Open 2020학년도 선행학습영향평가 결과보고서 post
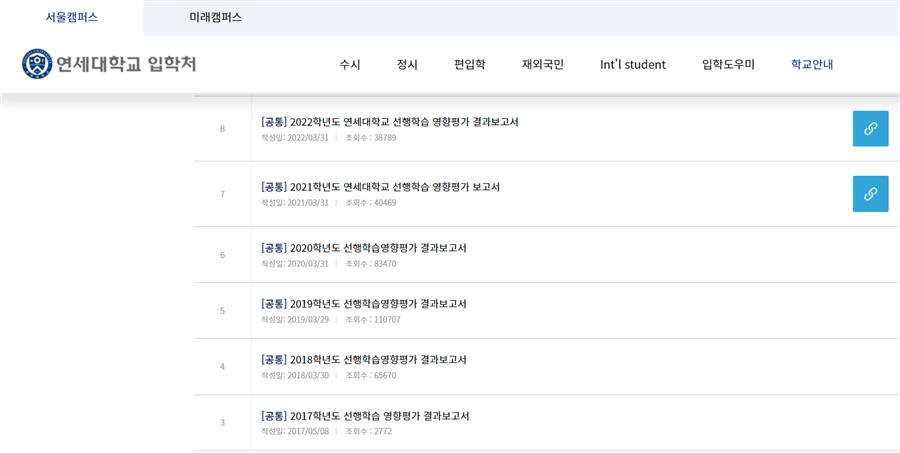This screenshot has width=900, height=453. tap(363, 247)
